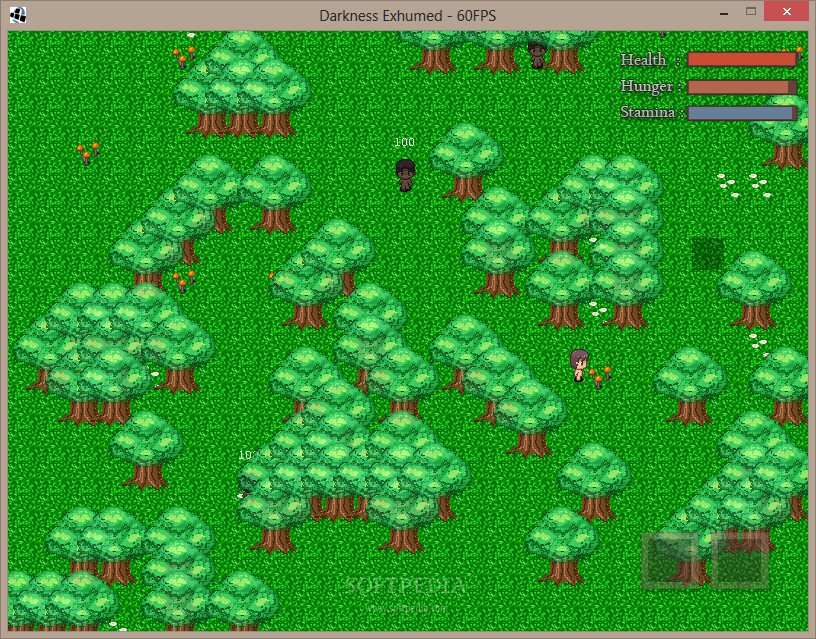The width and height of the screenshot is (816, 639).
Task: Close the Darkness Exhumed window
Action: pyautogui.click(x=786, y=11)
